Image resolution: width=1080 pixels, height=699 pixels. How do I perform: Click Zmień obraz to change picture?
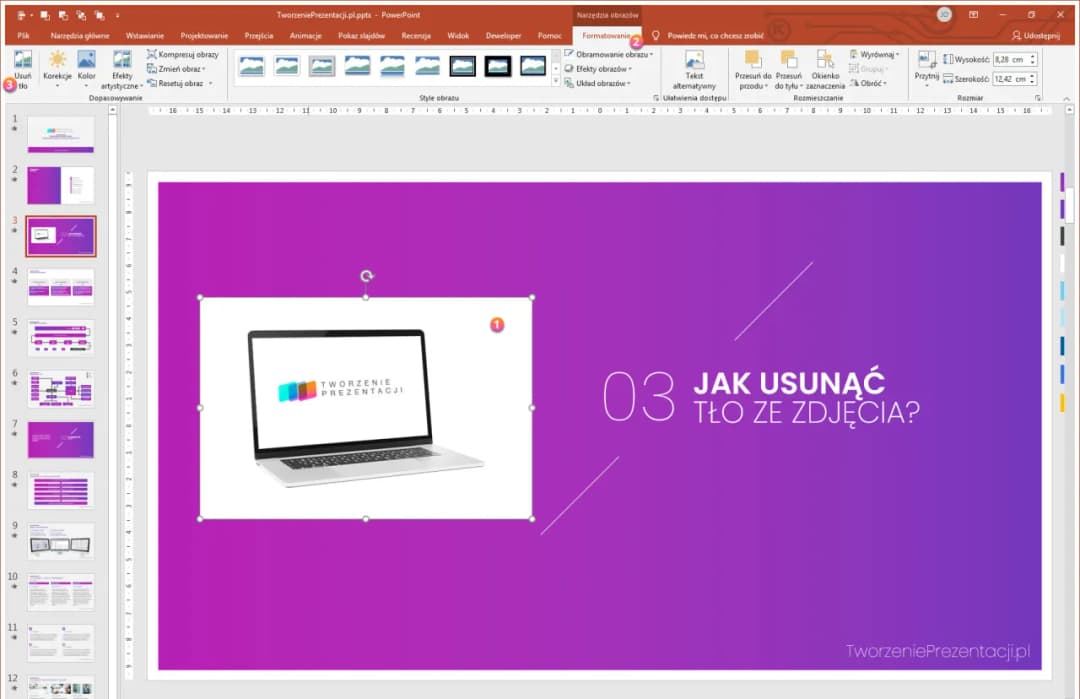[176, 69]
